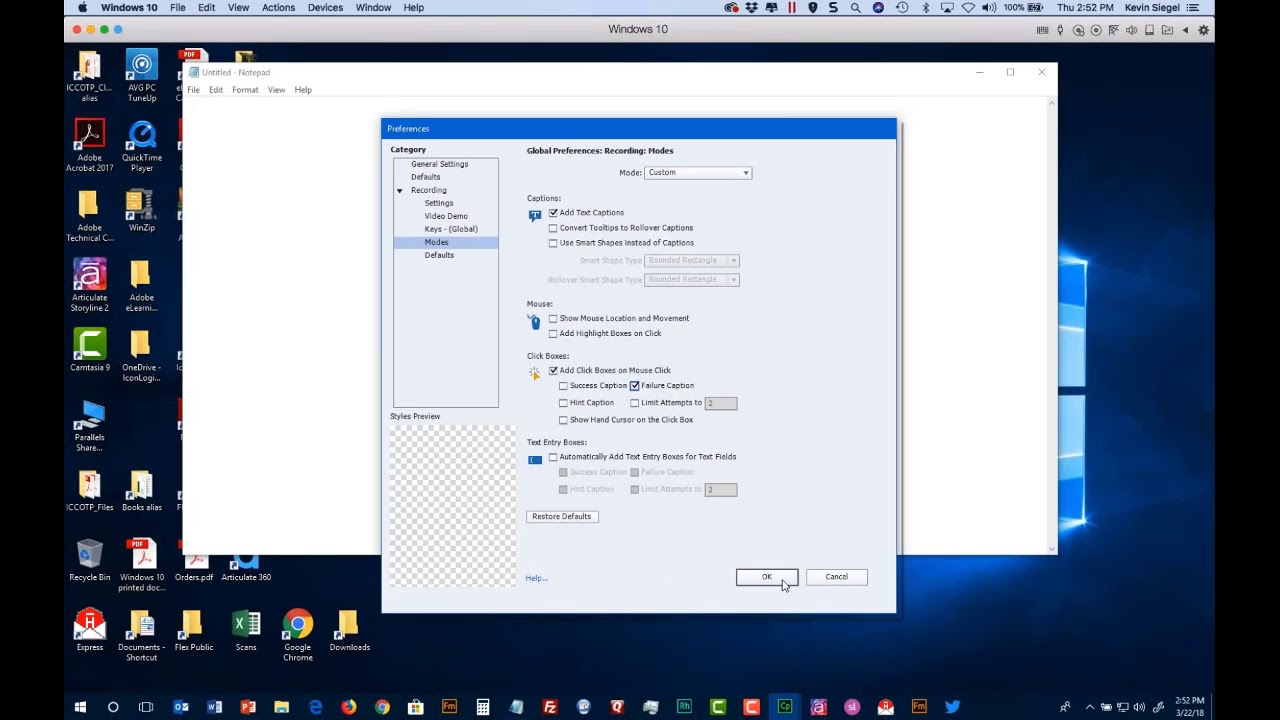Click Notepad's vertical scrollbar

(1051, 325)
